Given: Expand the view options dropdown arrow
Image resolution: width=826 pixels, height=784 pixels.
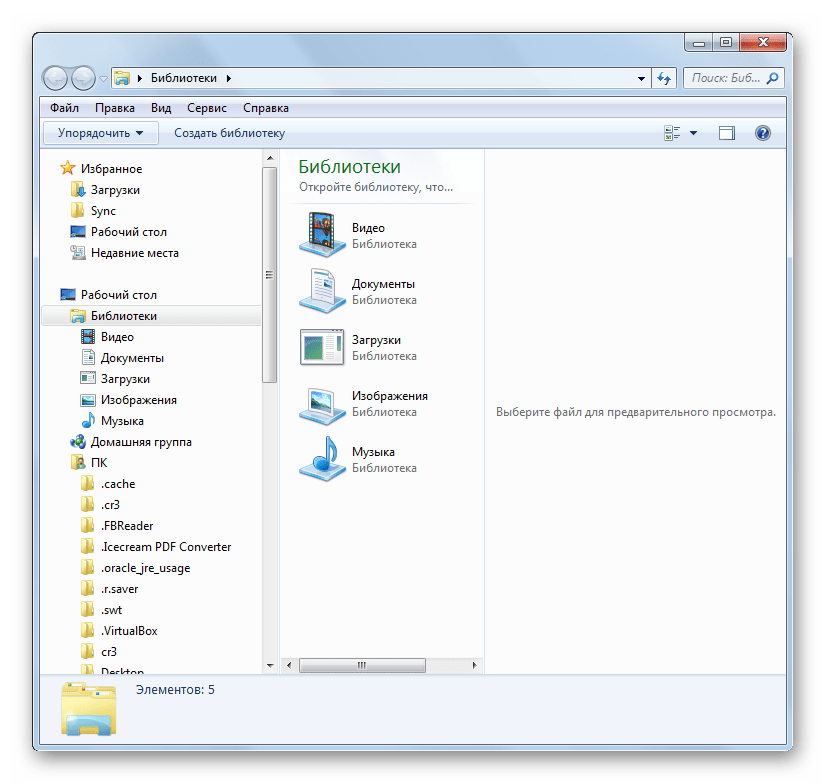Looking at the screenshot, I should (x=693, y=133).
